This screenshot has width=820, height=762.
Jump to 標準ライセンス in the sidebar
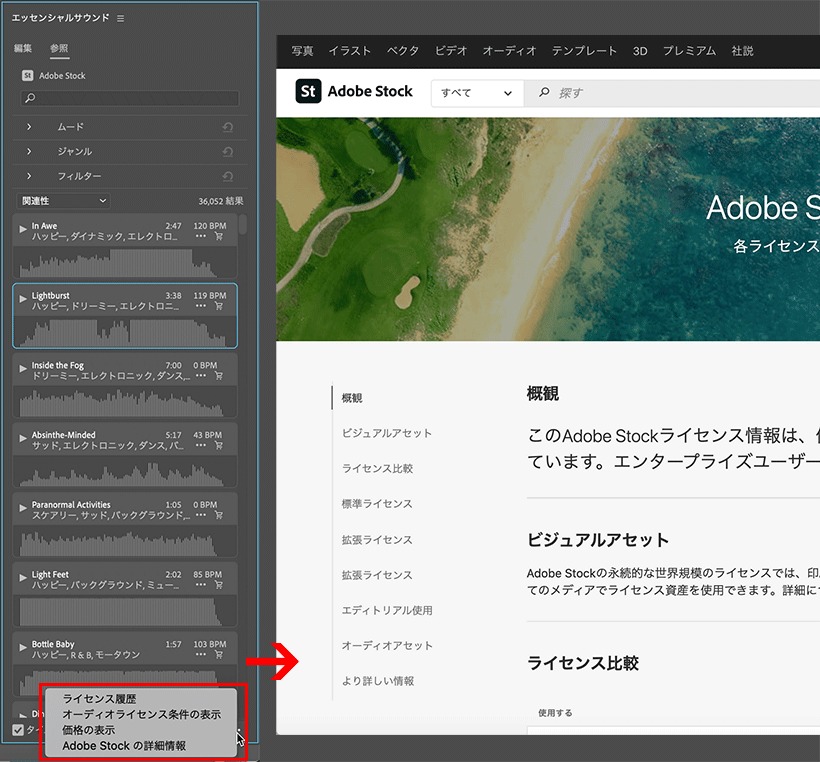(377, 504)
